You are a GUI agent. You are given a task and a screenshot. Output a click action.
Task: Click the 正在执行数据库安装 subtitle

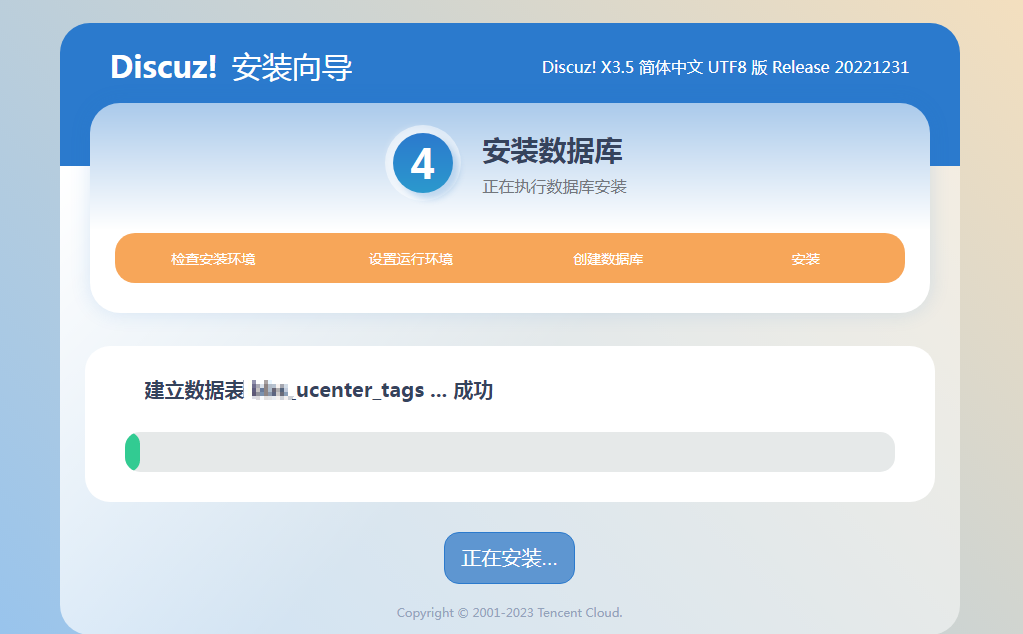click(555, 187)
